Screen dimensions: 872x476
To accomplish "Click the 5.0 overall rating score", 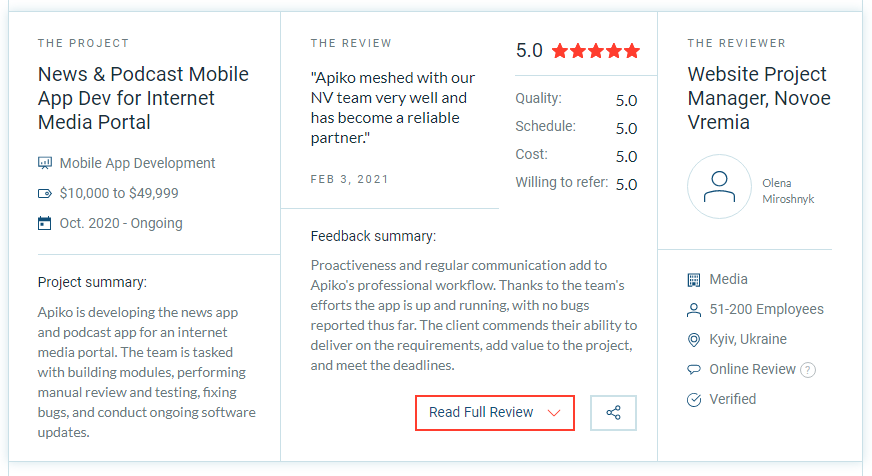I will click(529, 51).
